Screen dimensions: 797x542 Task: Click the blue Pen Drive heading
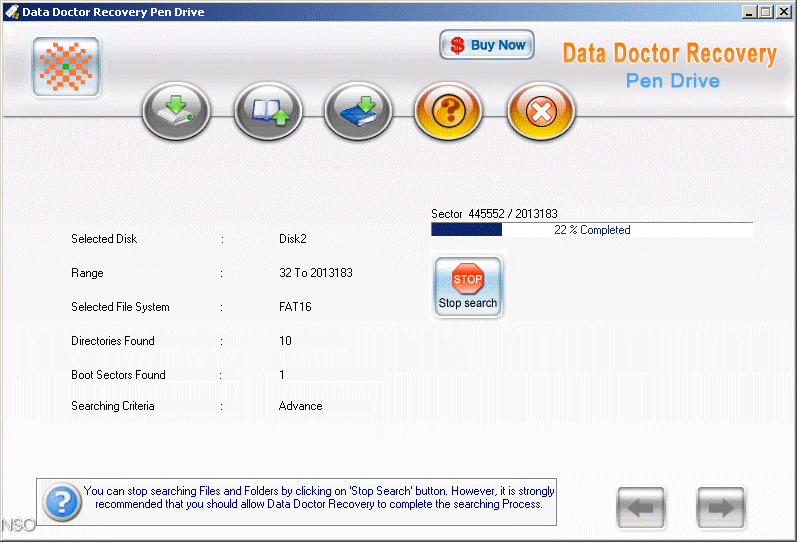(x=672, y=81)
